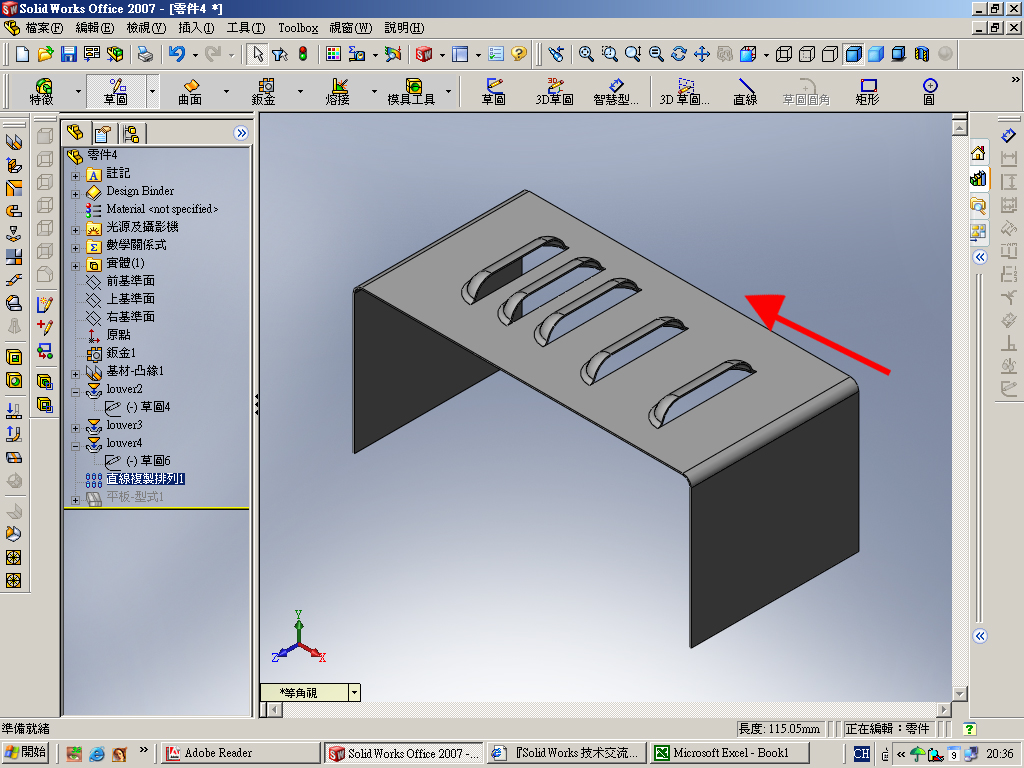The width and height of the screenshot is (1024, 768).
Task: Select the 直線 line sketch tool
Action: click(745, 91)
